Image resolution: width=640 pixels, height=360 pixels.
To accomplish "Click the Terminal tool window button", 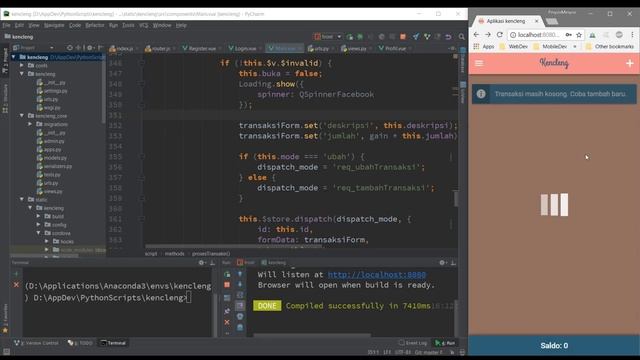I will pyautogui.click(x=113, y=343).
